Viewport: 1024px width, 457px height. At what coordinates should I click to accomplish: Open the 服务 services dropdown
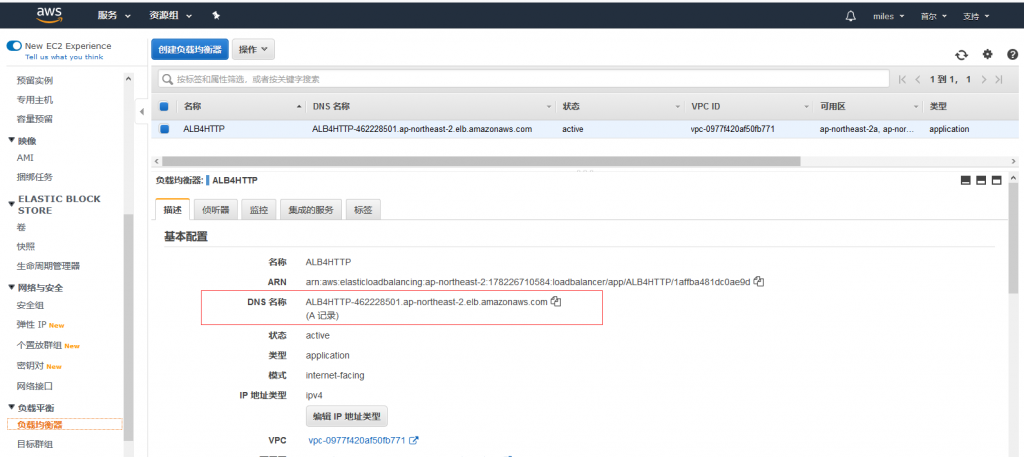tap(114, 16)
